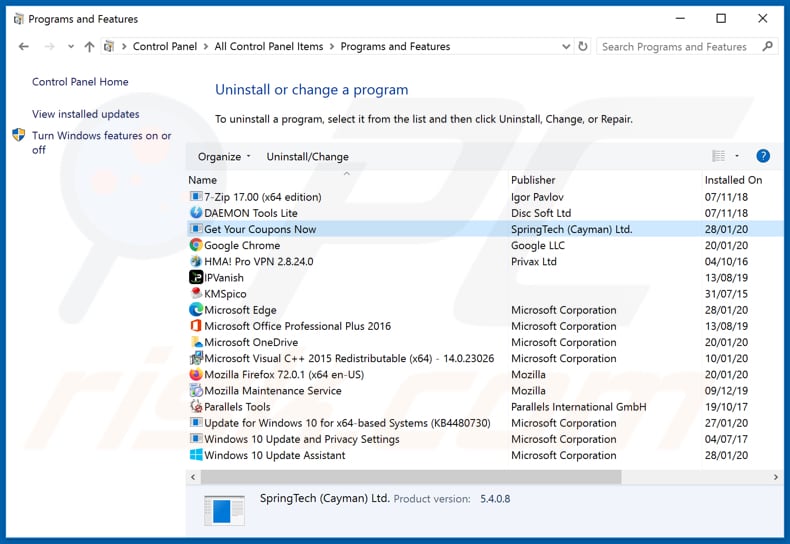Navigate to All Control Panel Items breadcrumb
The width and height of the screenshot is (790, 544).
(269, 46)
